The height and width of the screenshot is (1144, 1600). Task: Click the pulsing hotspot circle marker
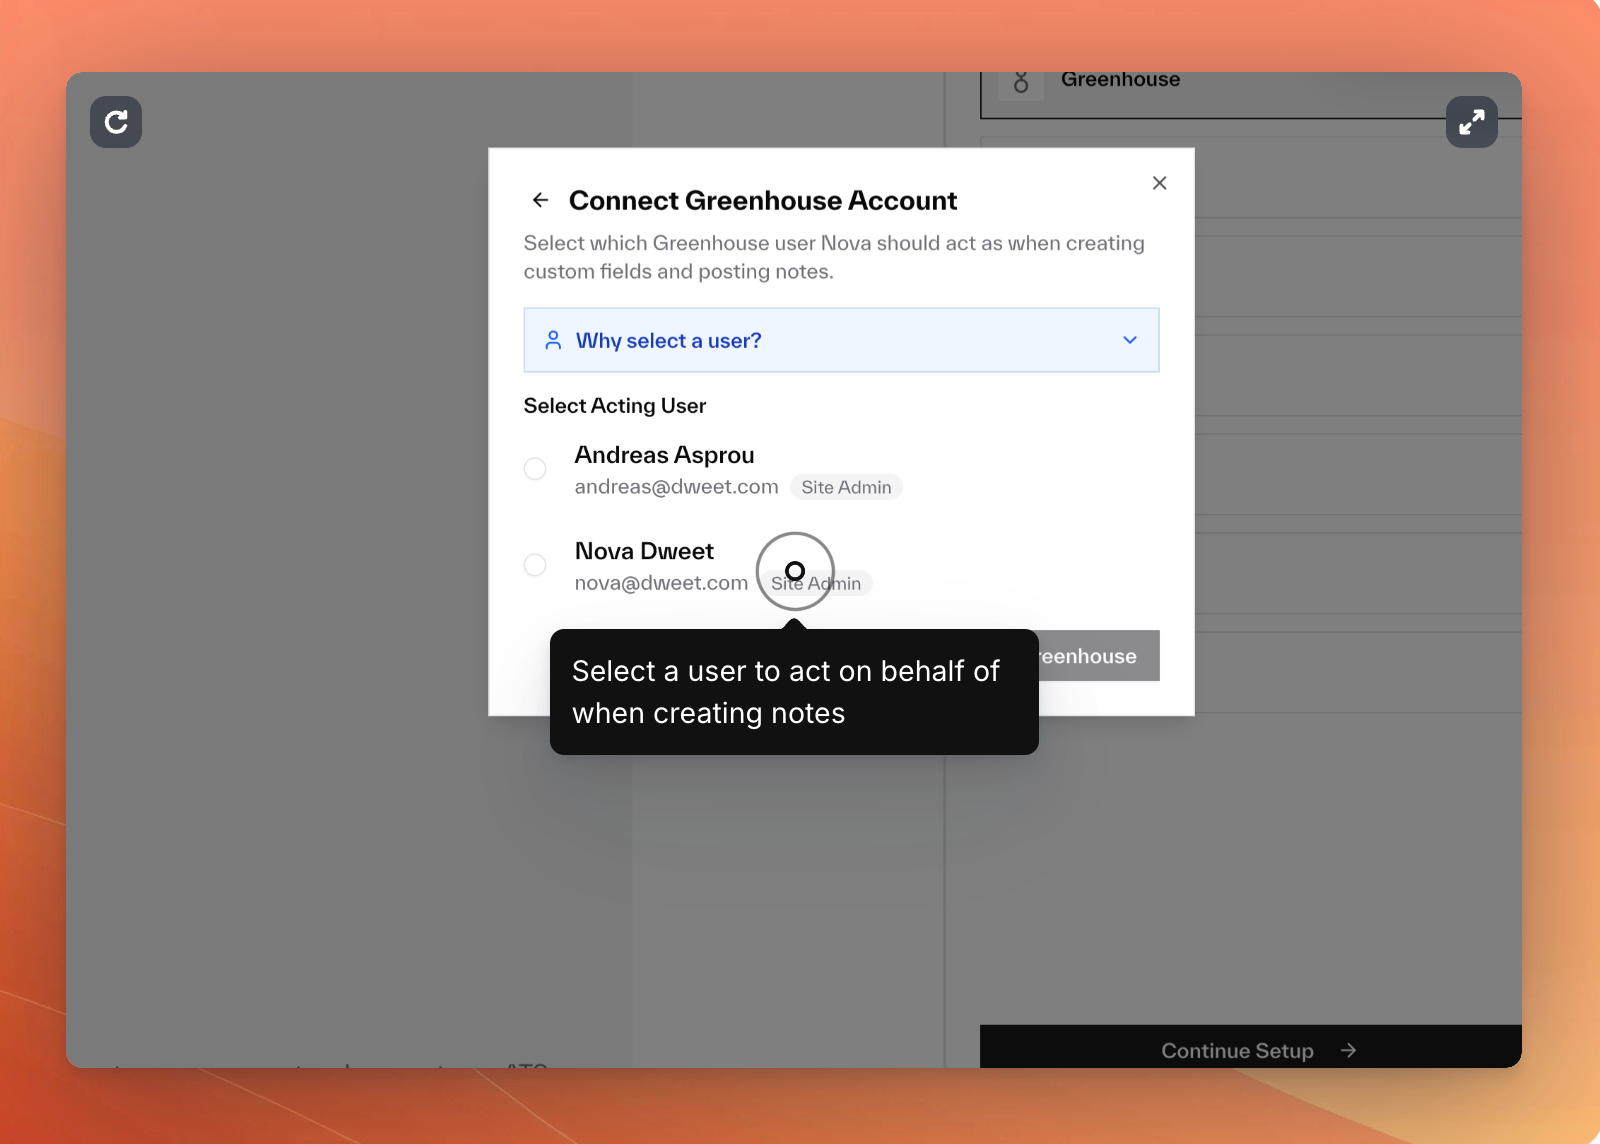pyautogui.click(x=795, y=571)
